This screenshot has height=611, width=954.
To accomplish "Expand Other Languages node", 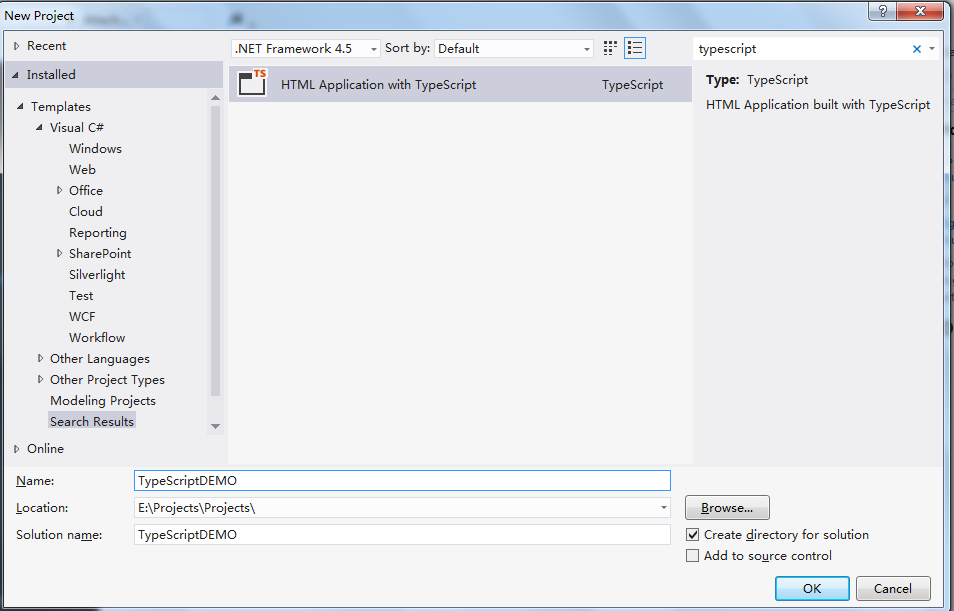I will pos(40,358).
